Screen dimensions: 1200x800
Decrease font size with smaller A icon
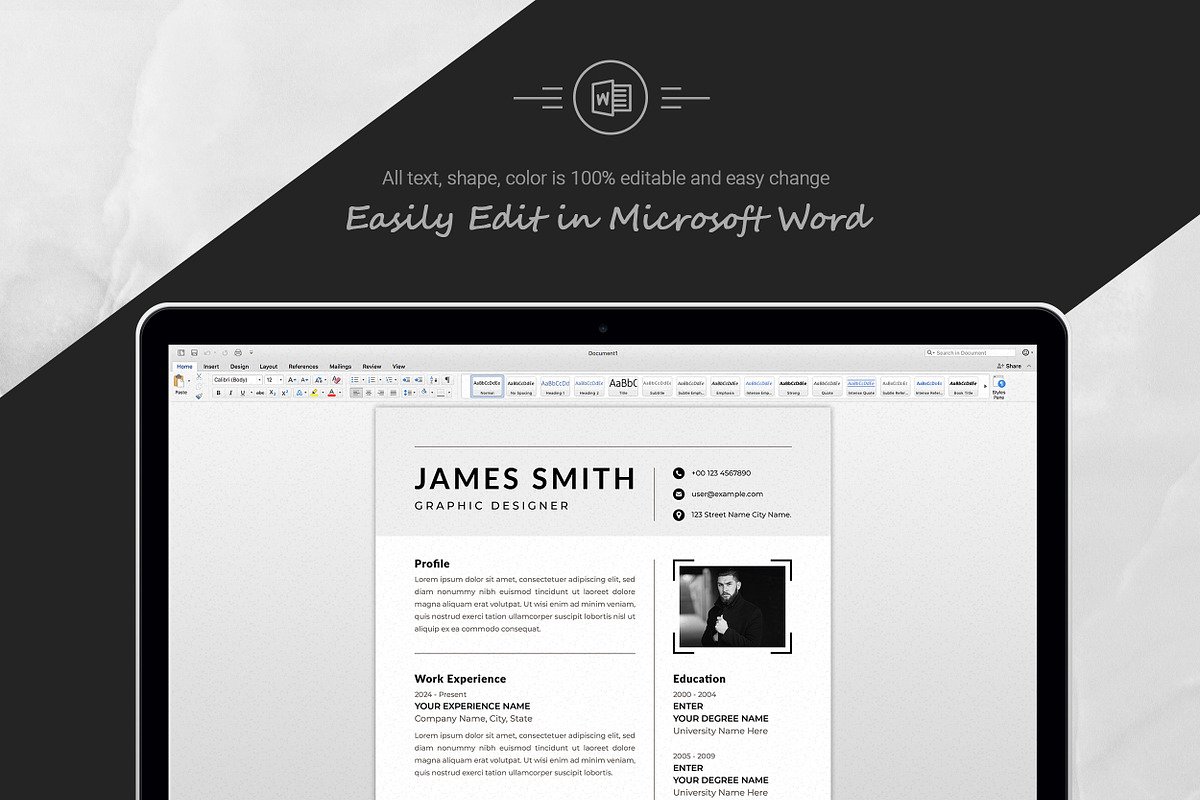tap(305, 380)
